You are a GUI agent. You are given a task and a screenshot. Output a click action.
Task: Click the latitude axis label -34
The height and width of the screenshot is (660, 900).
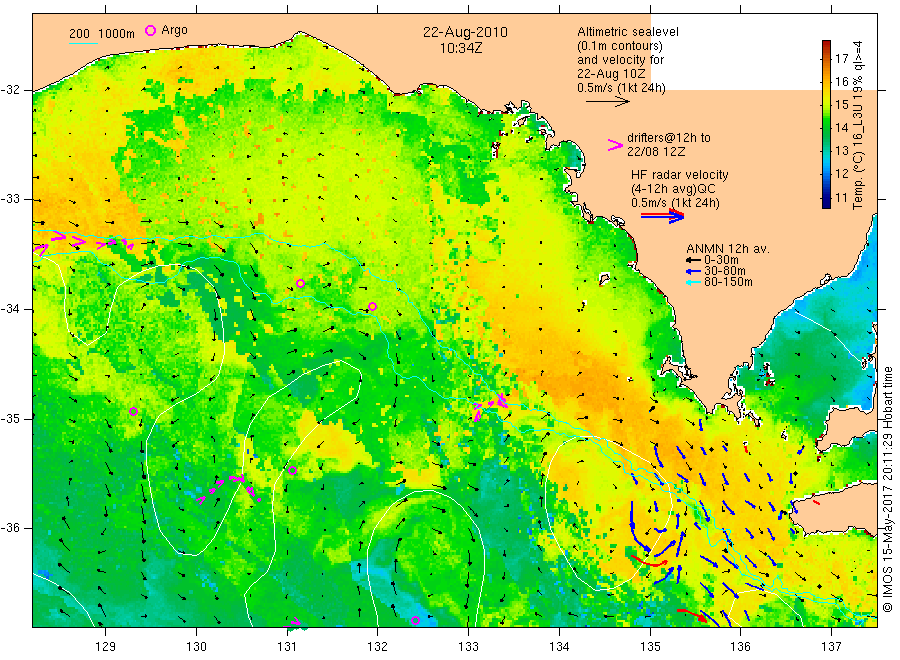pyautogui.click(x=11, y=309)
